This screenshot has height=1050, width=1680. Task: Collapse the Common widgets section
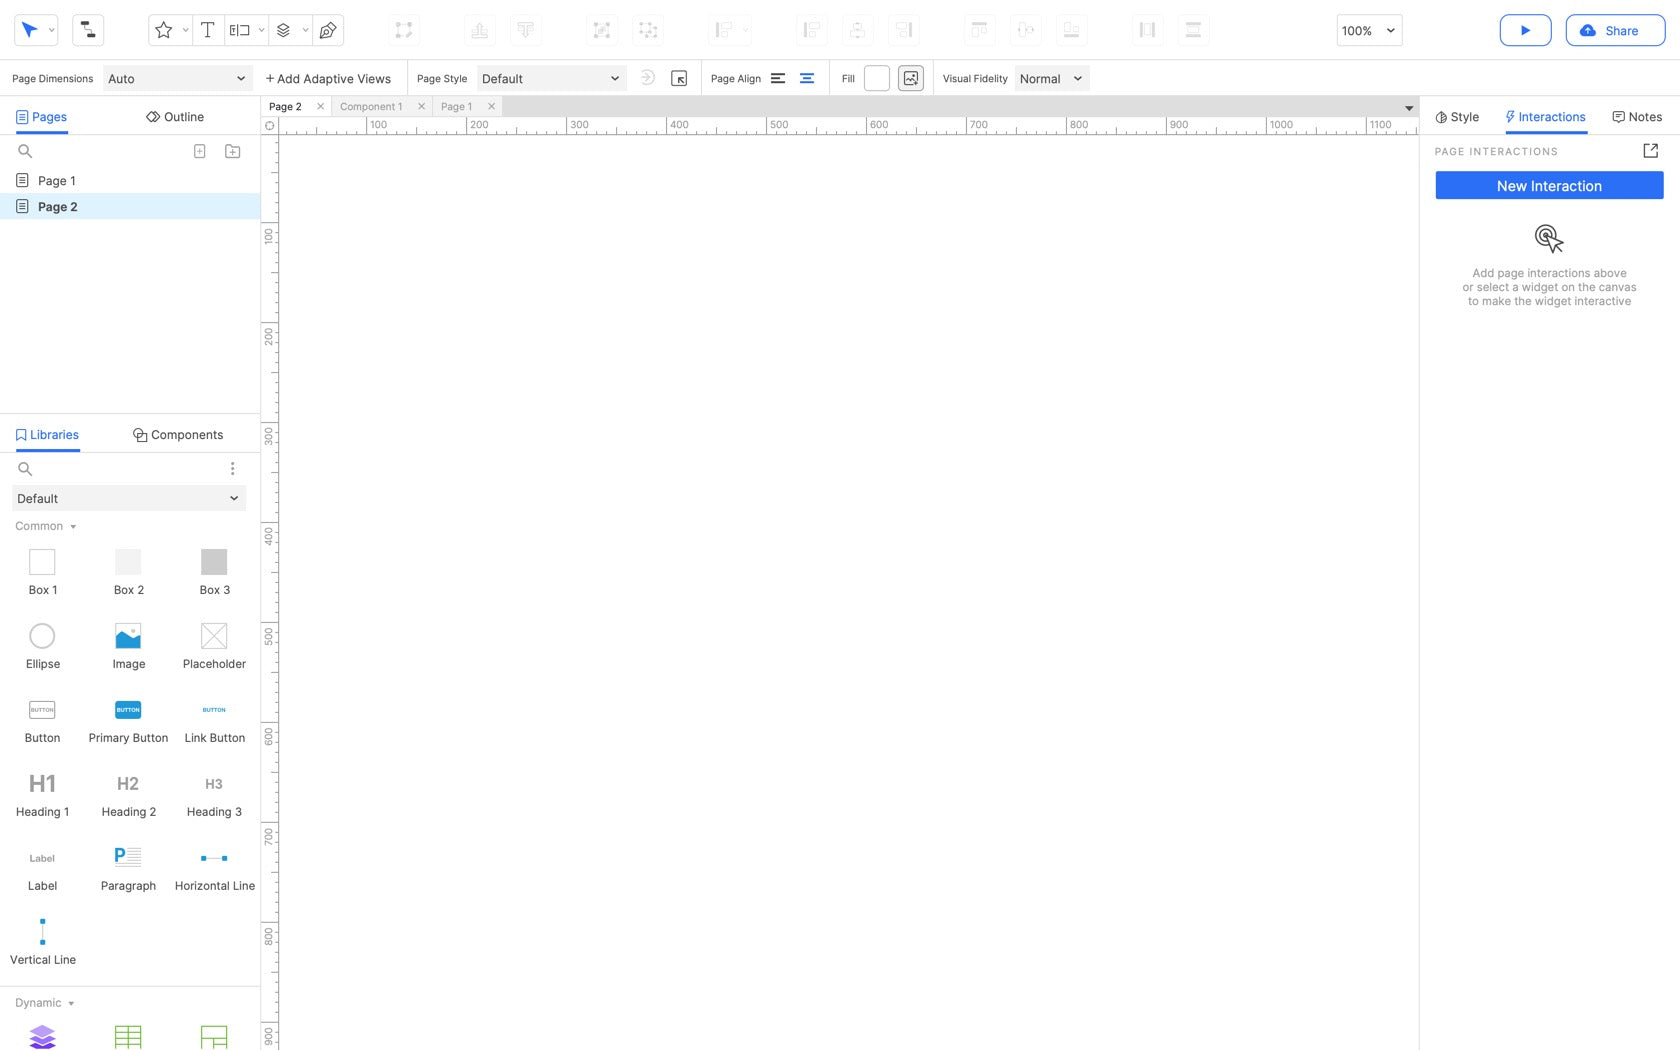point(46,526)
